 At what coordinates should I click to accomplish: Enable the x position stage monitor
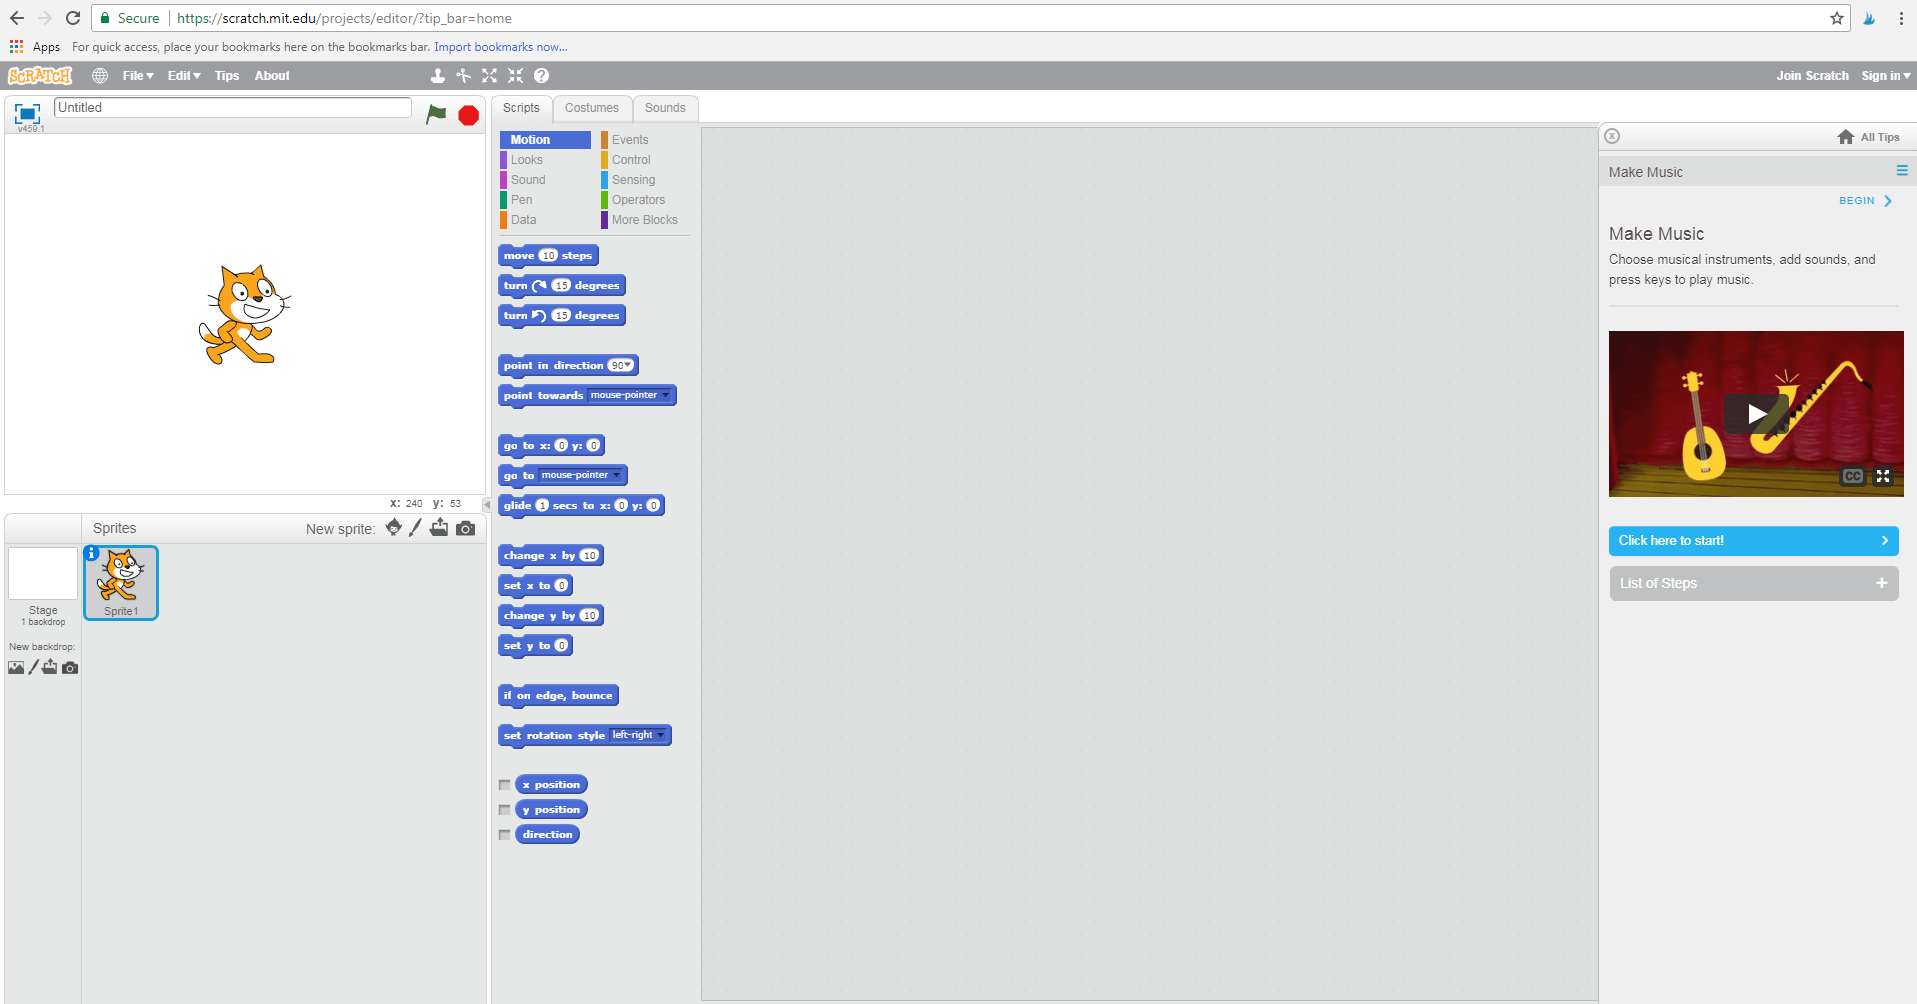(x=504, y=785)
